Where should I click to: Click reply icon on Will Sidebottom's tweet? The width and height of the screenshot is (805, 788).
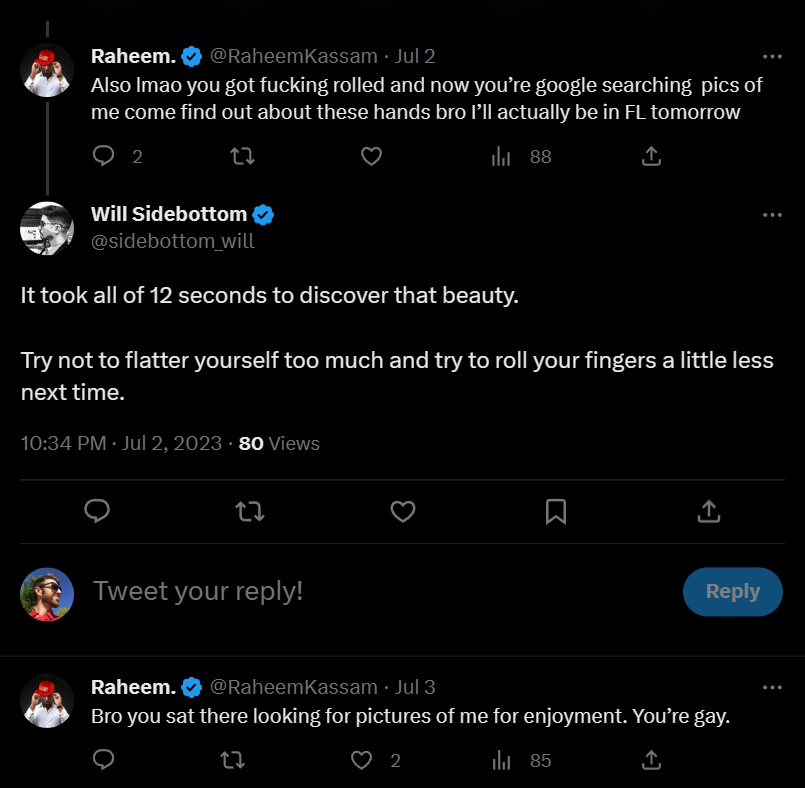click(97, 512)
